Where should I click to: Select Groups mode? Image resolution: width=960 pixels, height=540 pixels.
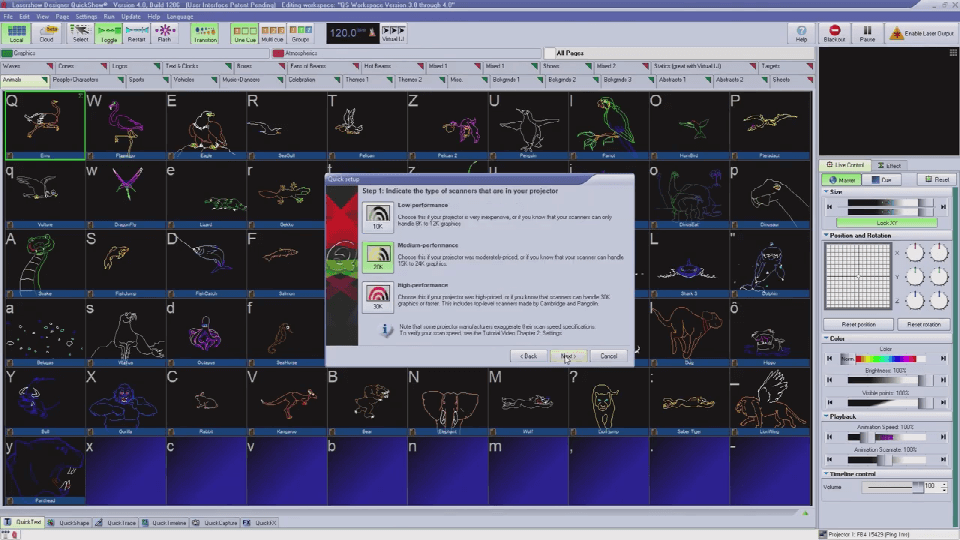[301, 34]
